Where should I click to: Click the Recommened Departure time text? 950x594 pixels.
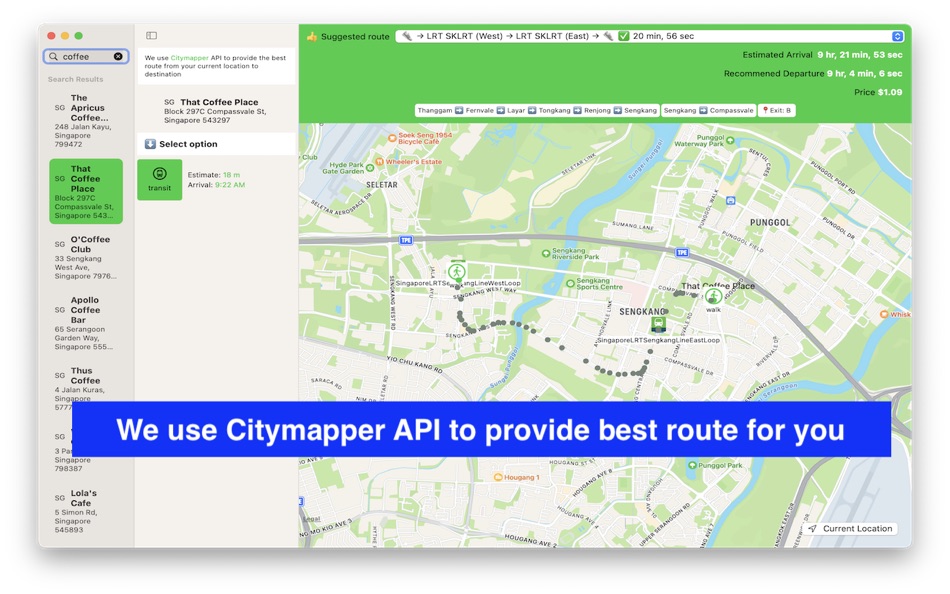coord(865,73)
